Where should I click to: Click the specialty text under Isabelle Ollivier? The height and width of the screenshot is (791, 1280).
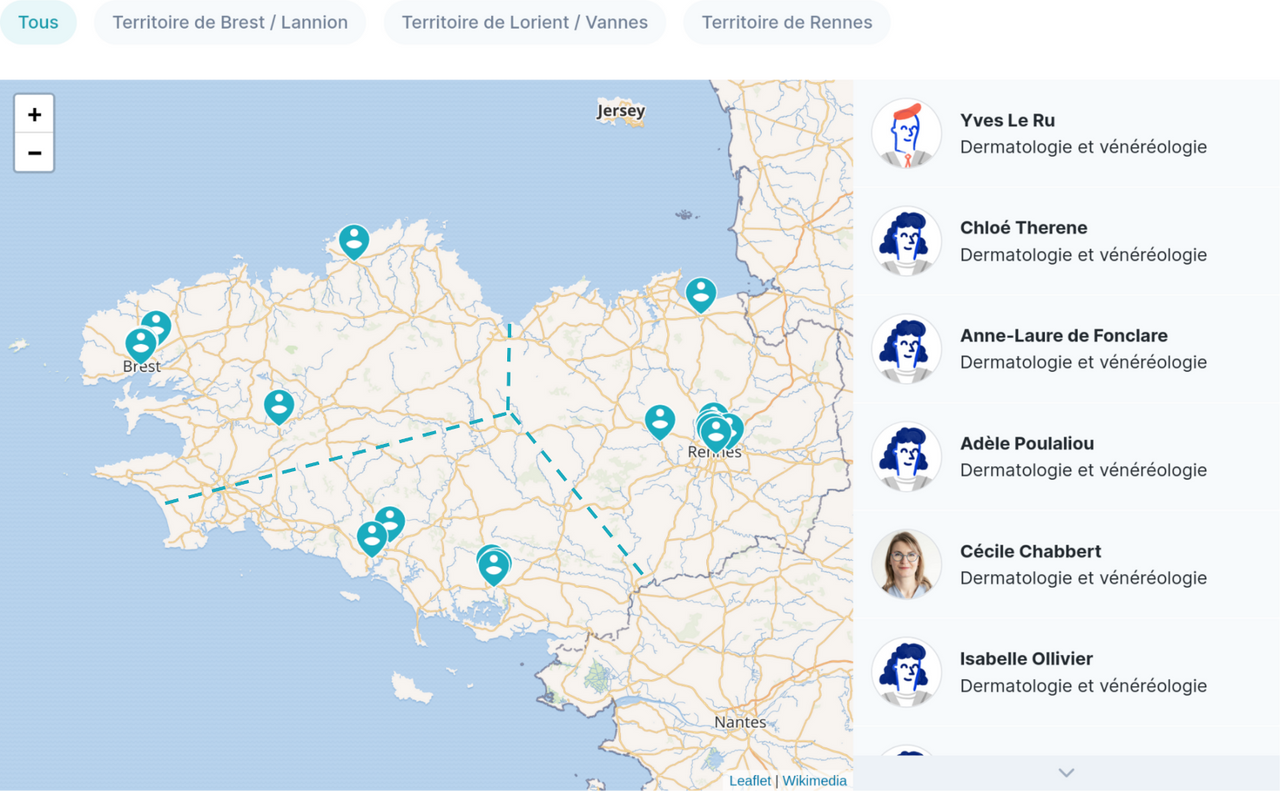click(1083, 686)
